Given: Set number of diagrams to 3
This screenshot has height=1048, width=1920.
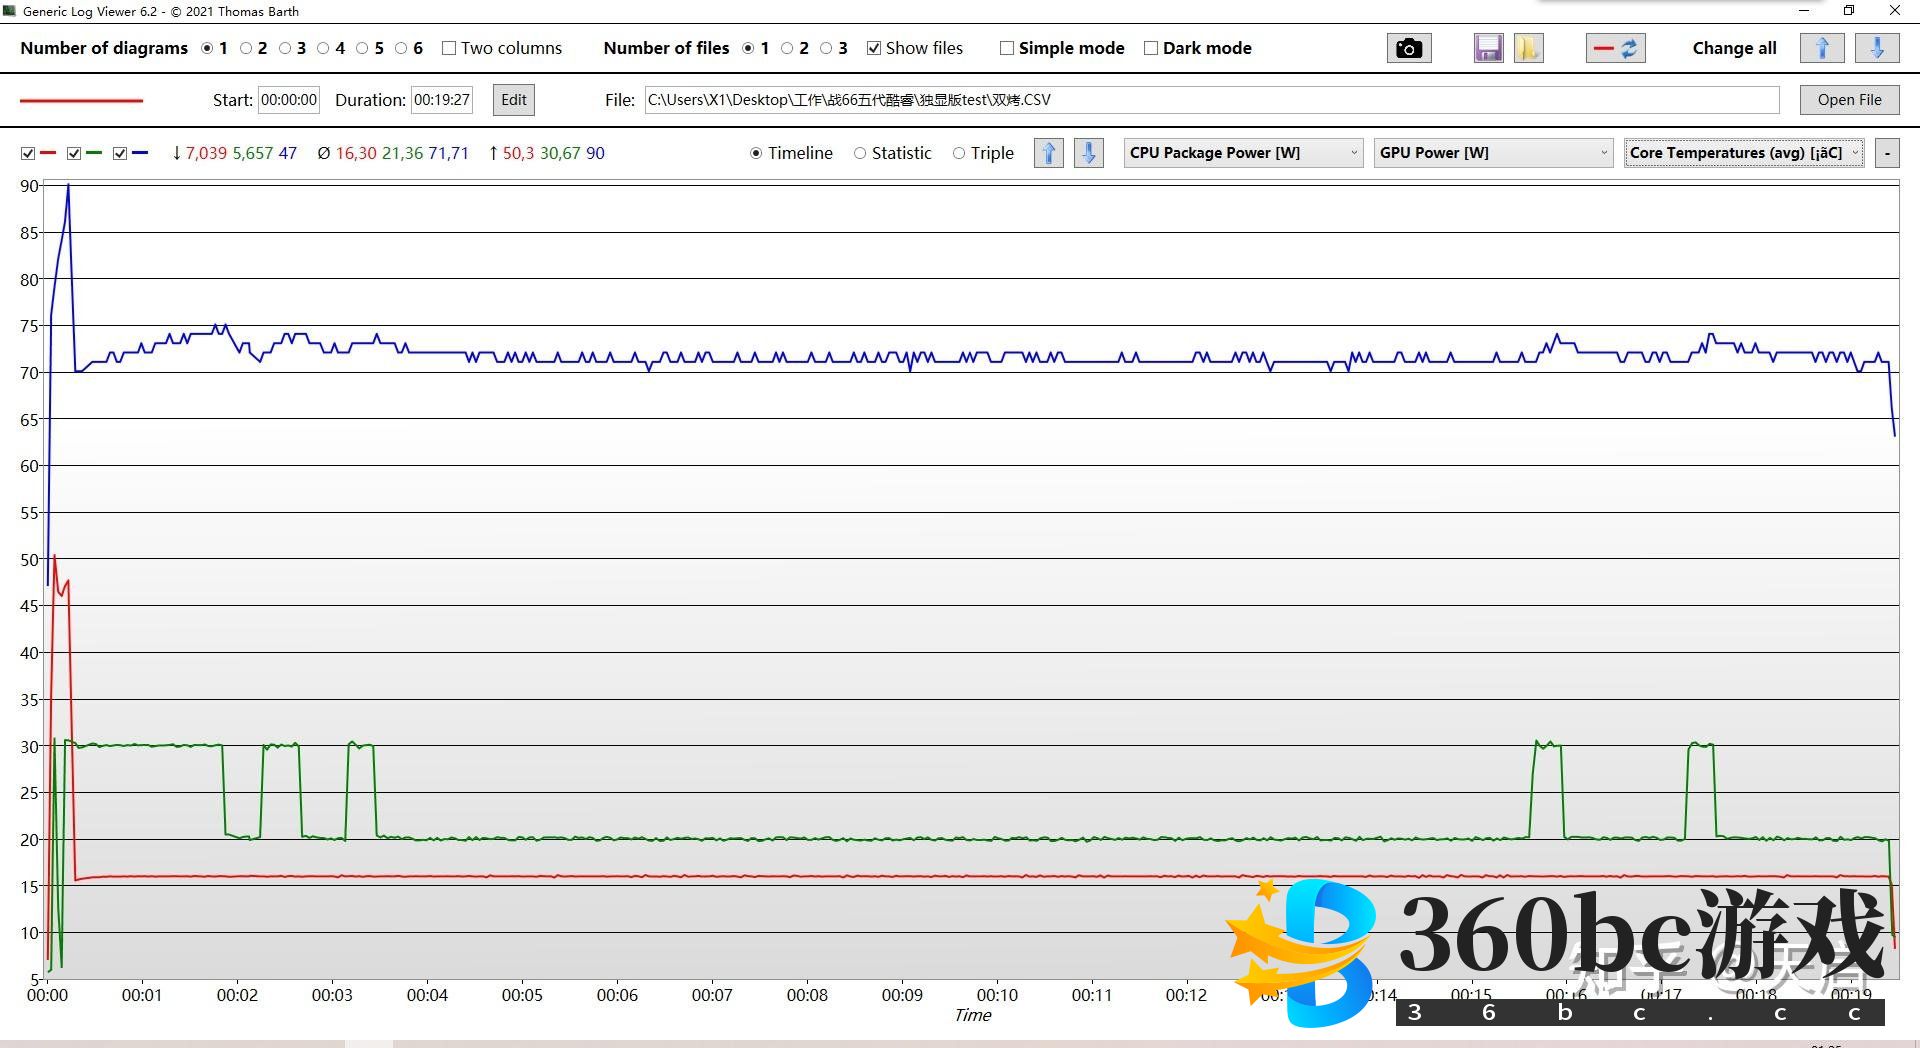Looking at the screenshot, I should [x=285, y=48].
